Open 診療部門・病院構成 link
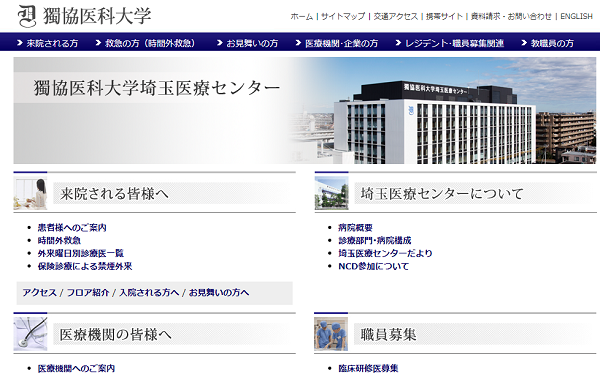600x374 pixels. click(375, 241)
